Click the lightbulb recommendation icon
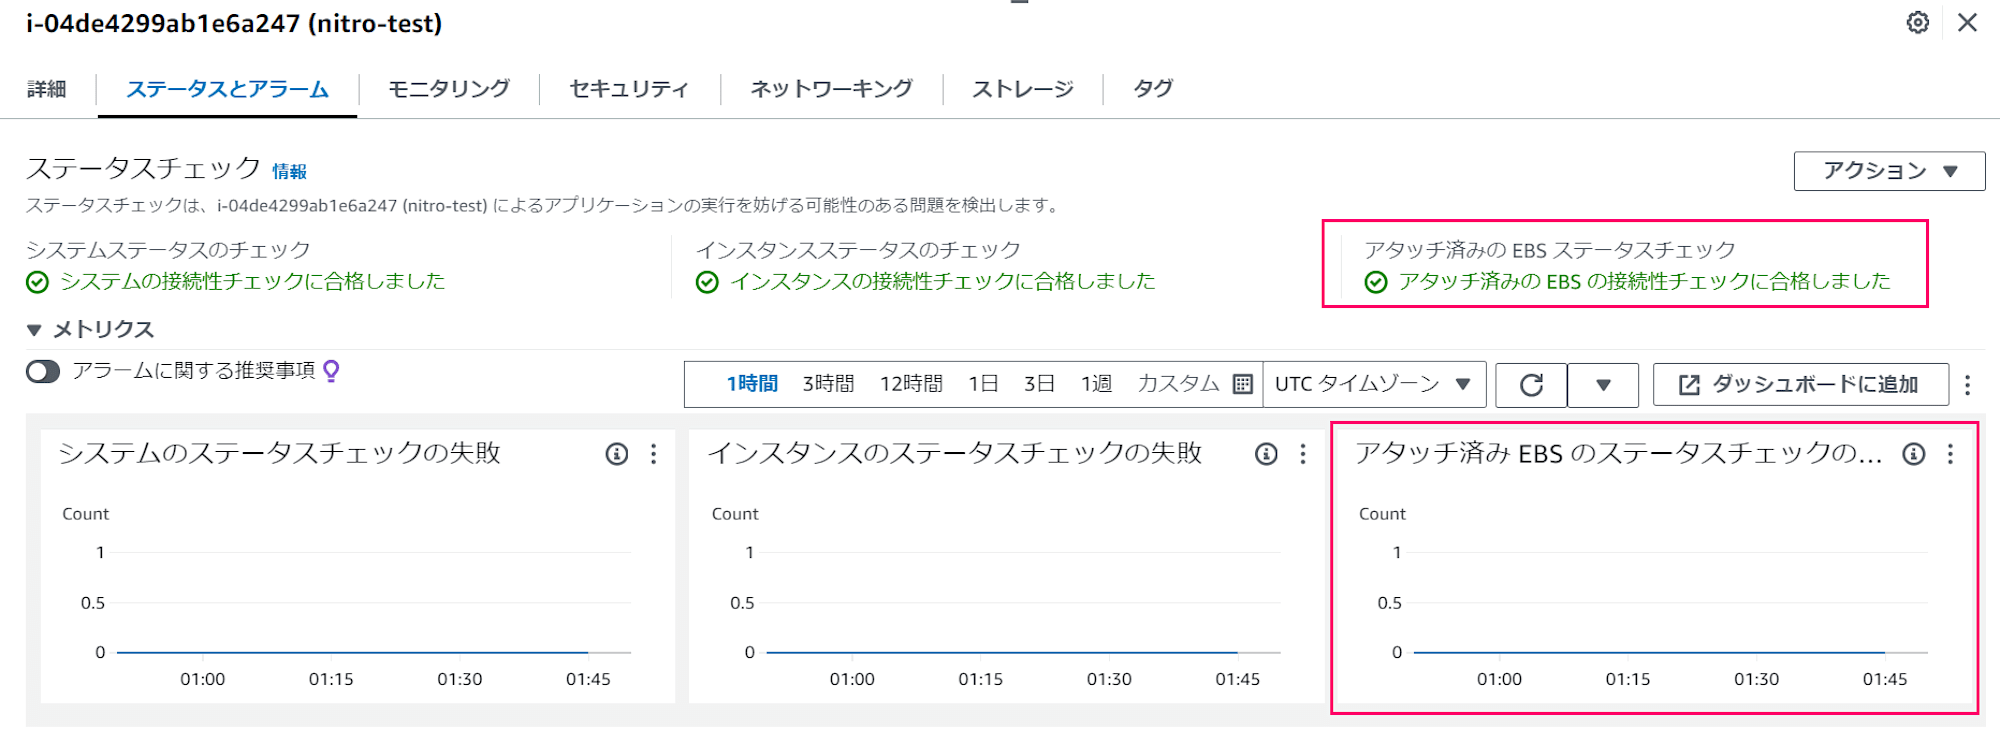 [x=332, y=371]
